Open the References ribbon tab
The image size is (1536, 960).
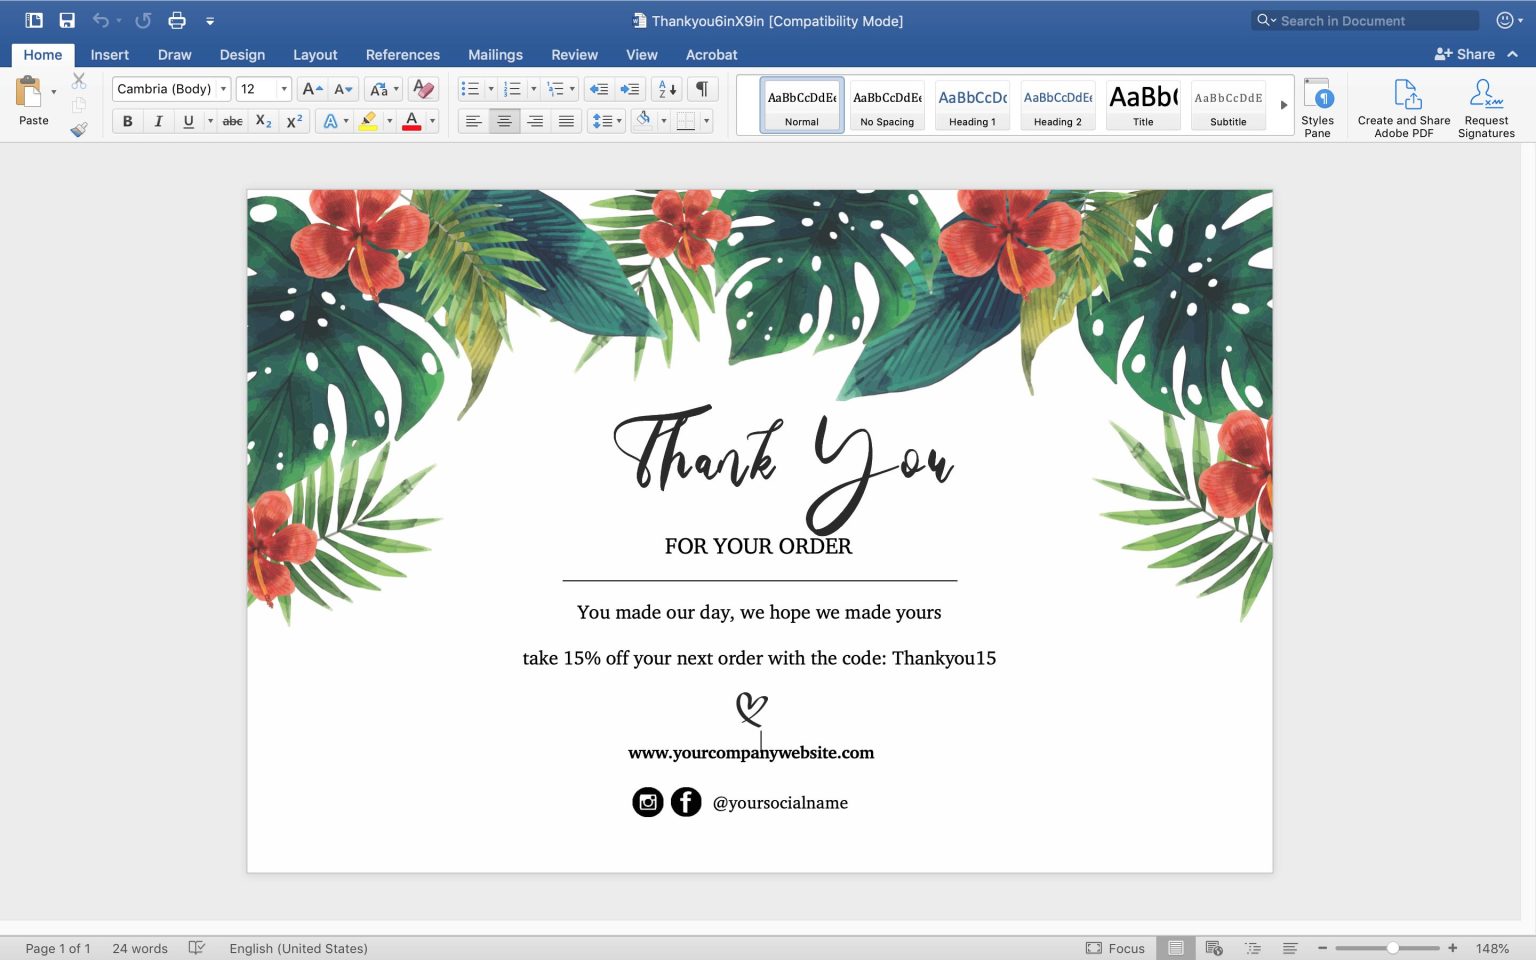click(402, 55)
